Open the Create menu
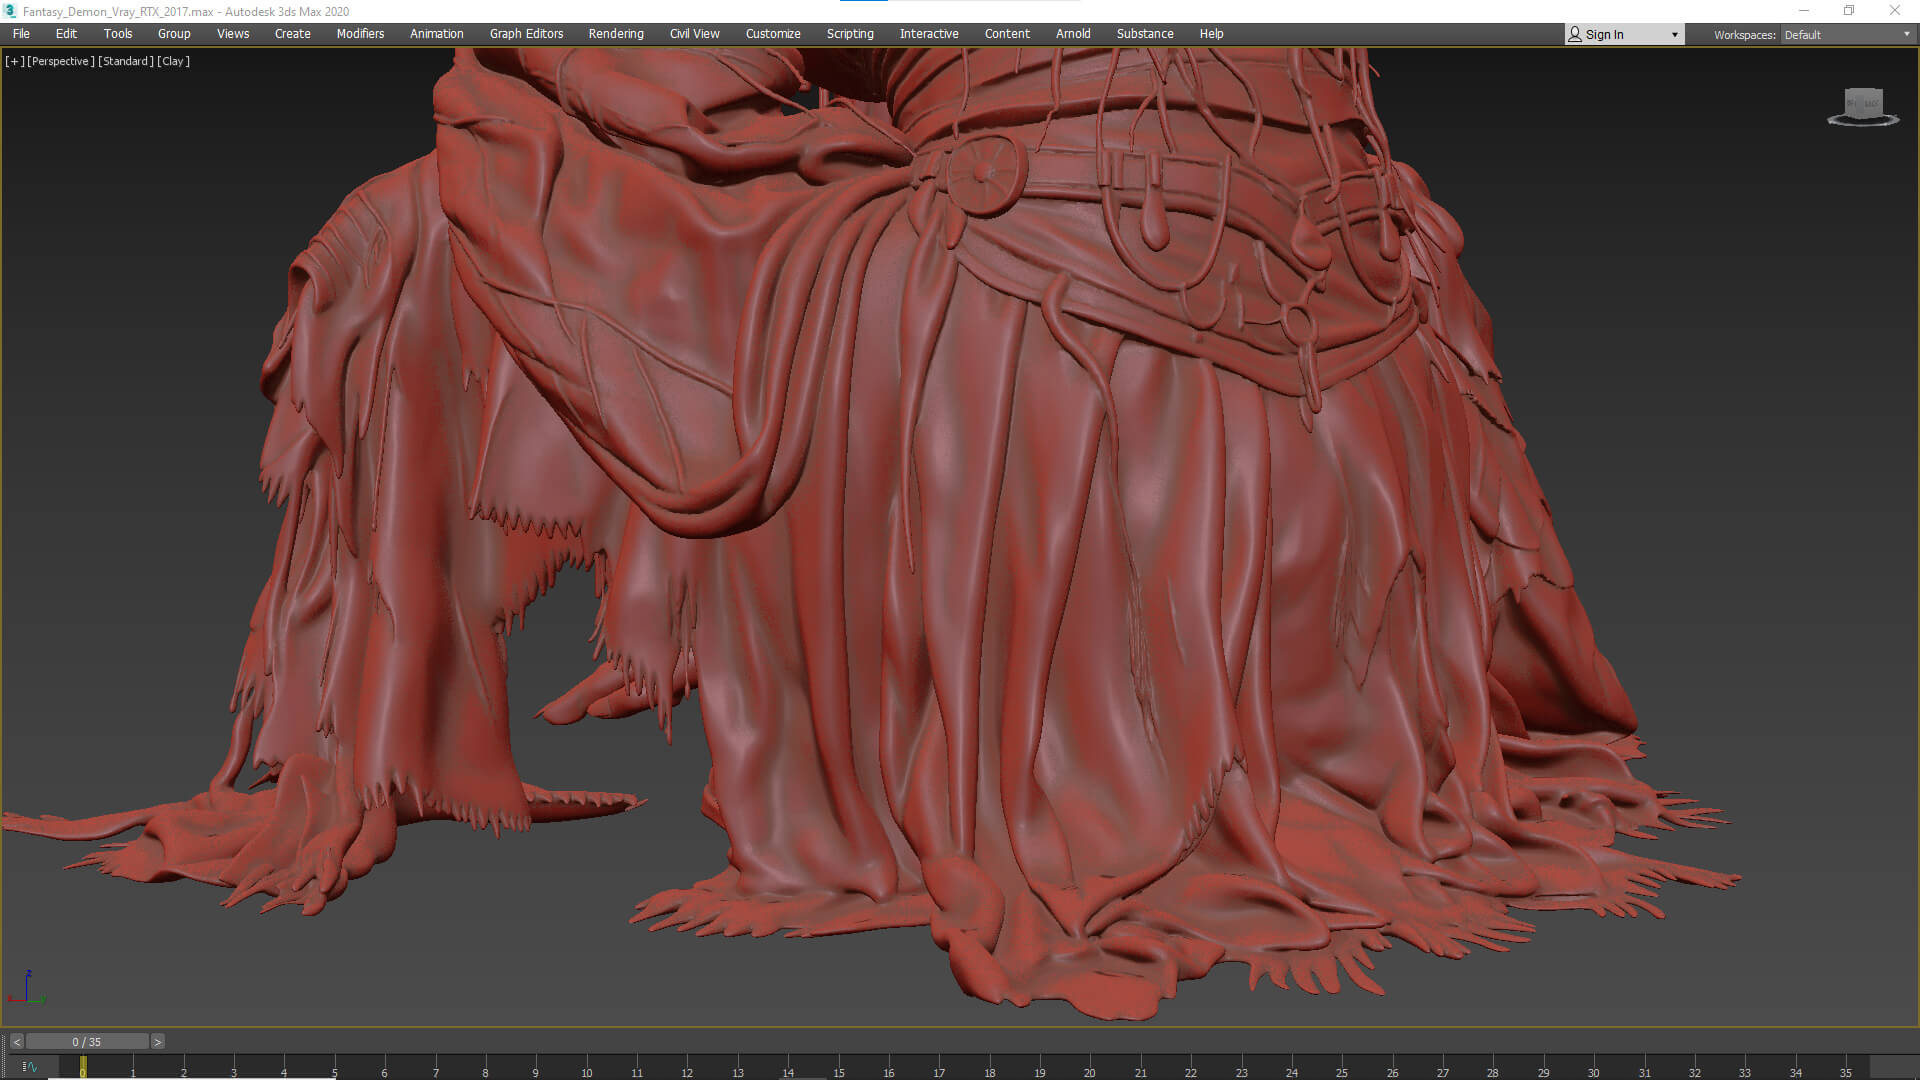Screen dimensions: 1920x1080 pos(293,34)
